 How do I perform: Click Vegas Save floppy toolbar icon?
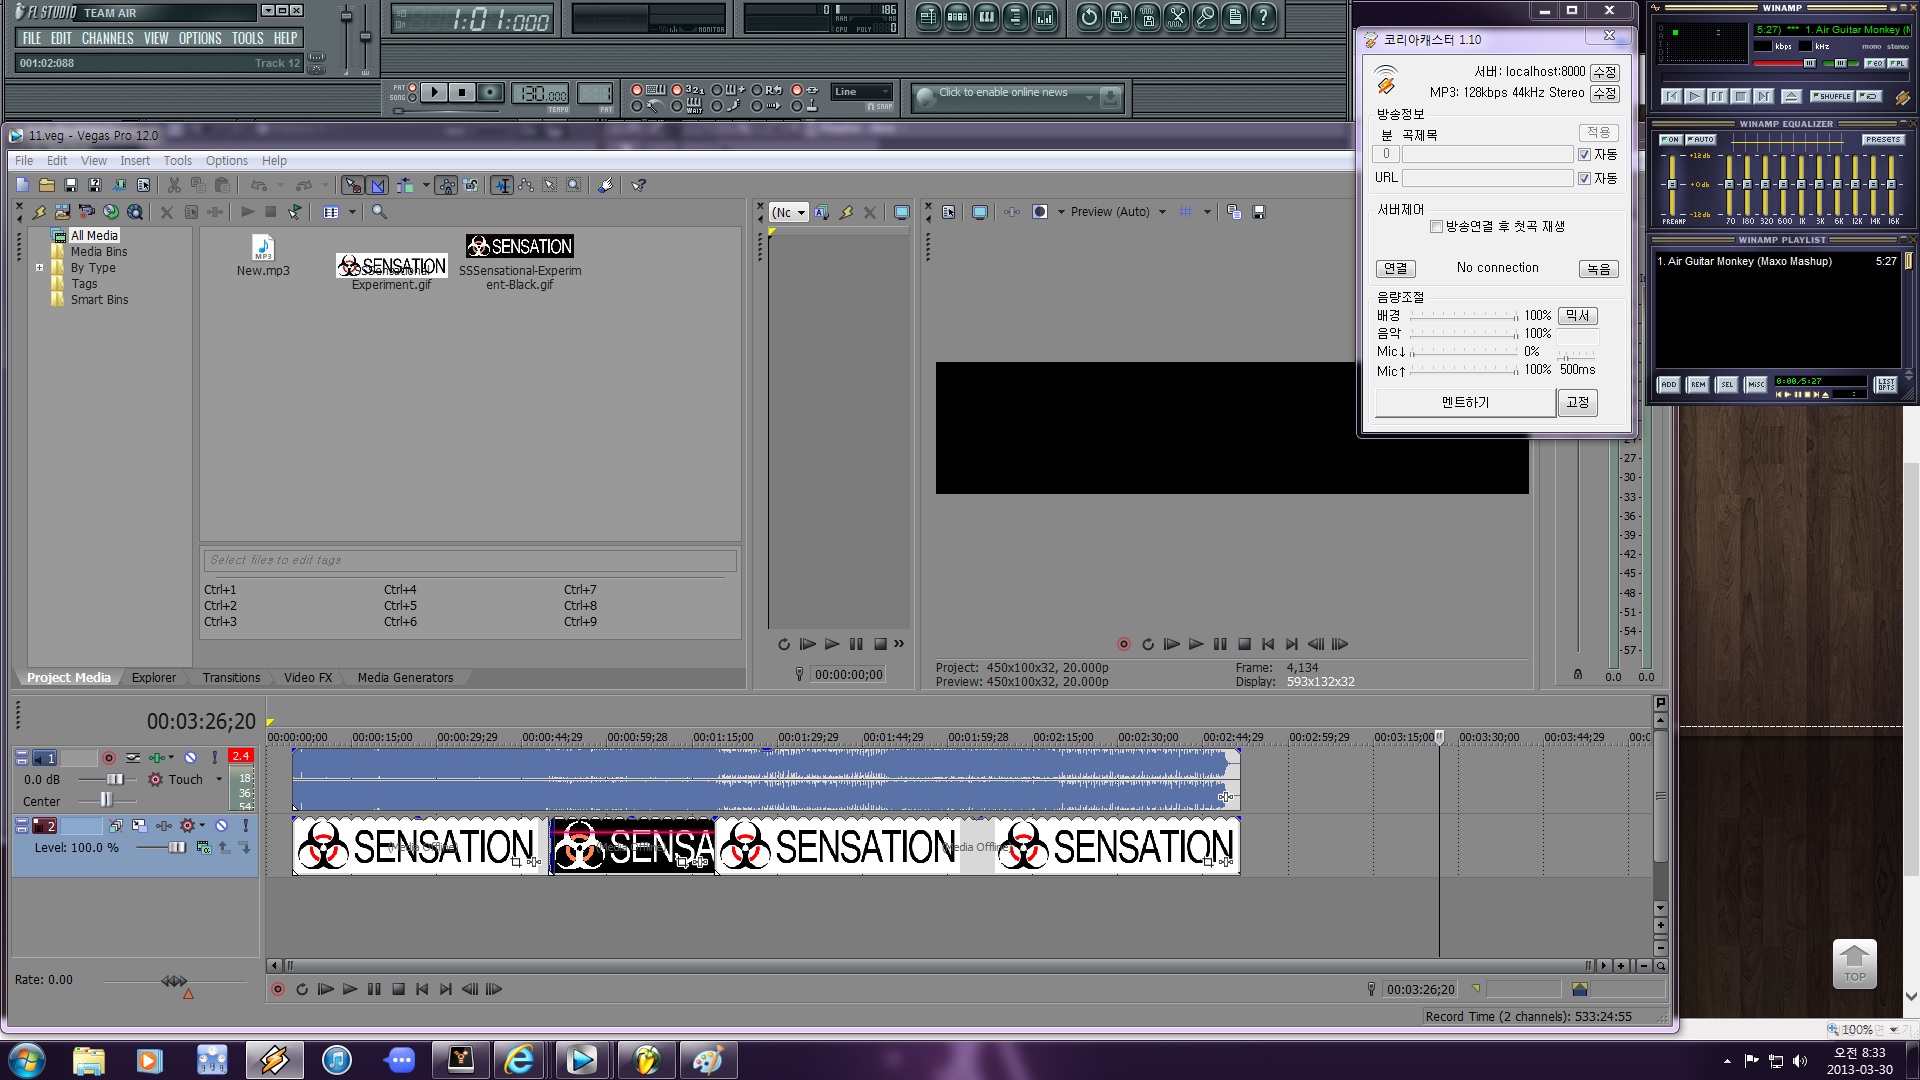[x=71, y=185]
